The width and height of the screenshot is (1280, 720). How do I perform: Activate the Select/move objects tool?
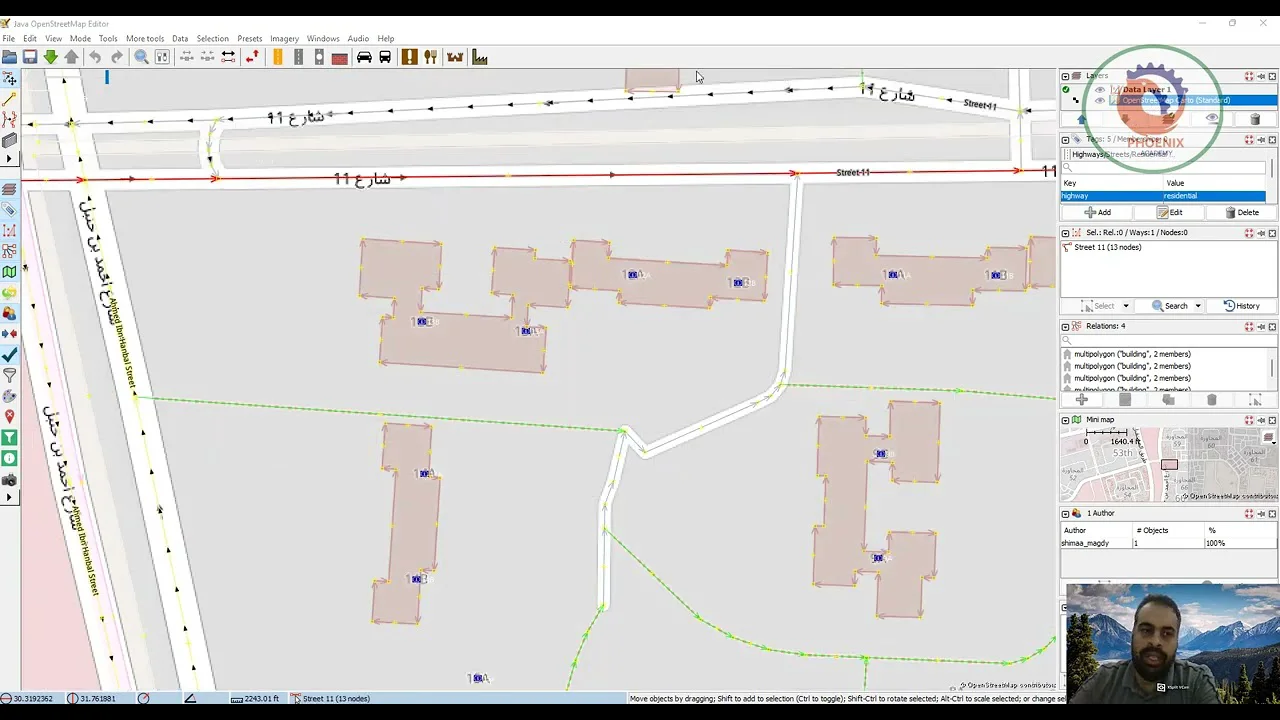[9, 78]
